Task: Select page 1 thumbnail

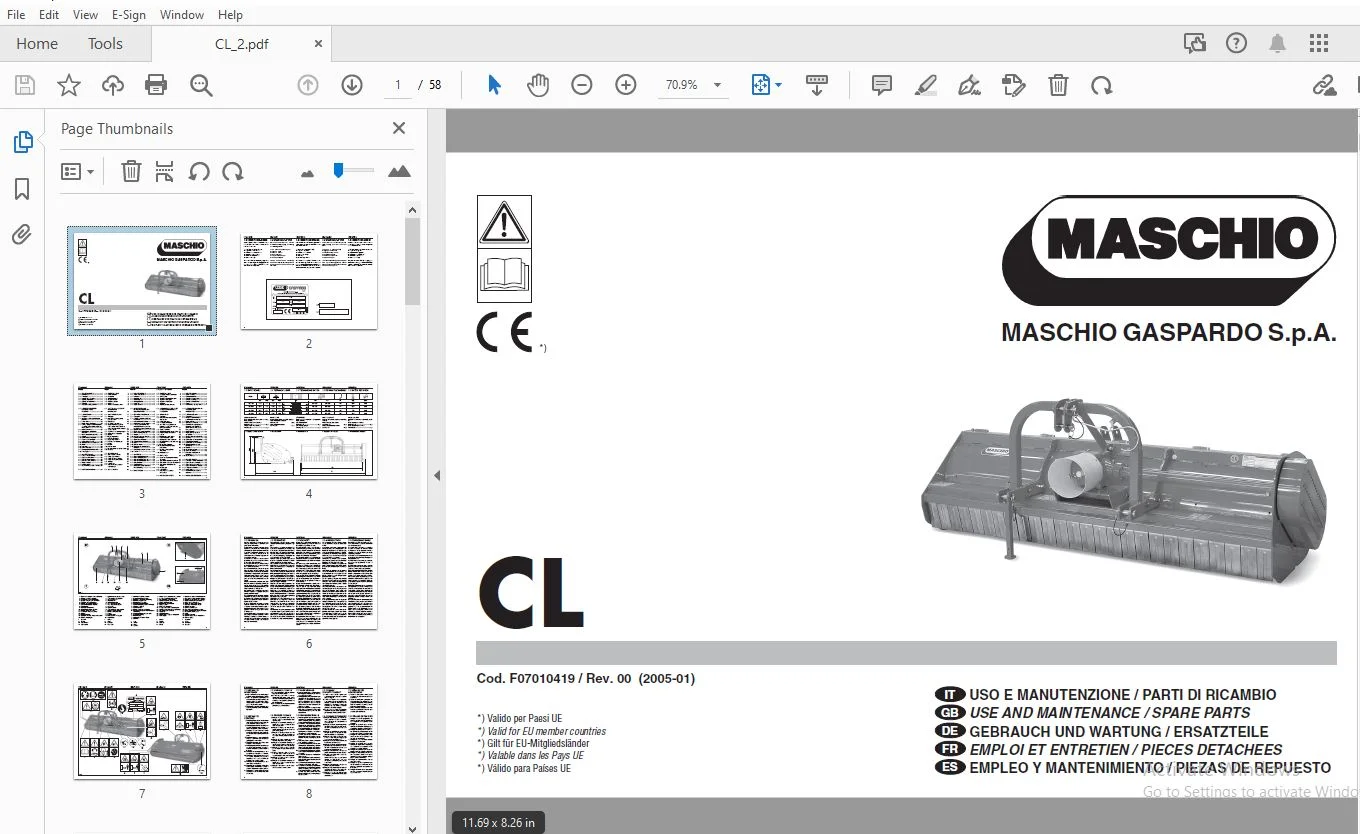Action: pyautogui.click(x=142, y=281)
